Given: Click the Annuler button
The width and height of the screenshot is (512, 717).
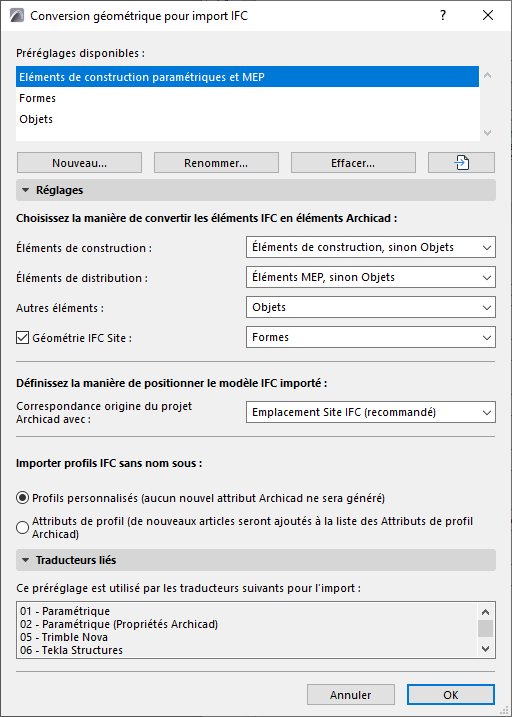Looking at the screenshot, I should point(351,695).
